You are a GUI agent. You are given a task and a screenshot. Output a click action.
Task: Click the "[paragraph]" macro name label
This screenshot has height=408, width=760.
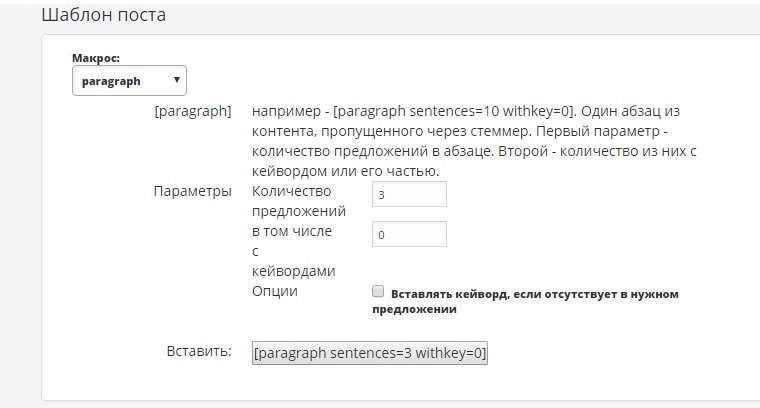tap(193, 111)
